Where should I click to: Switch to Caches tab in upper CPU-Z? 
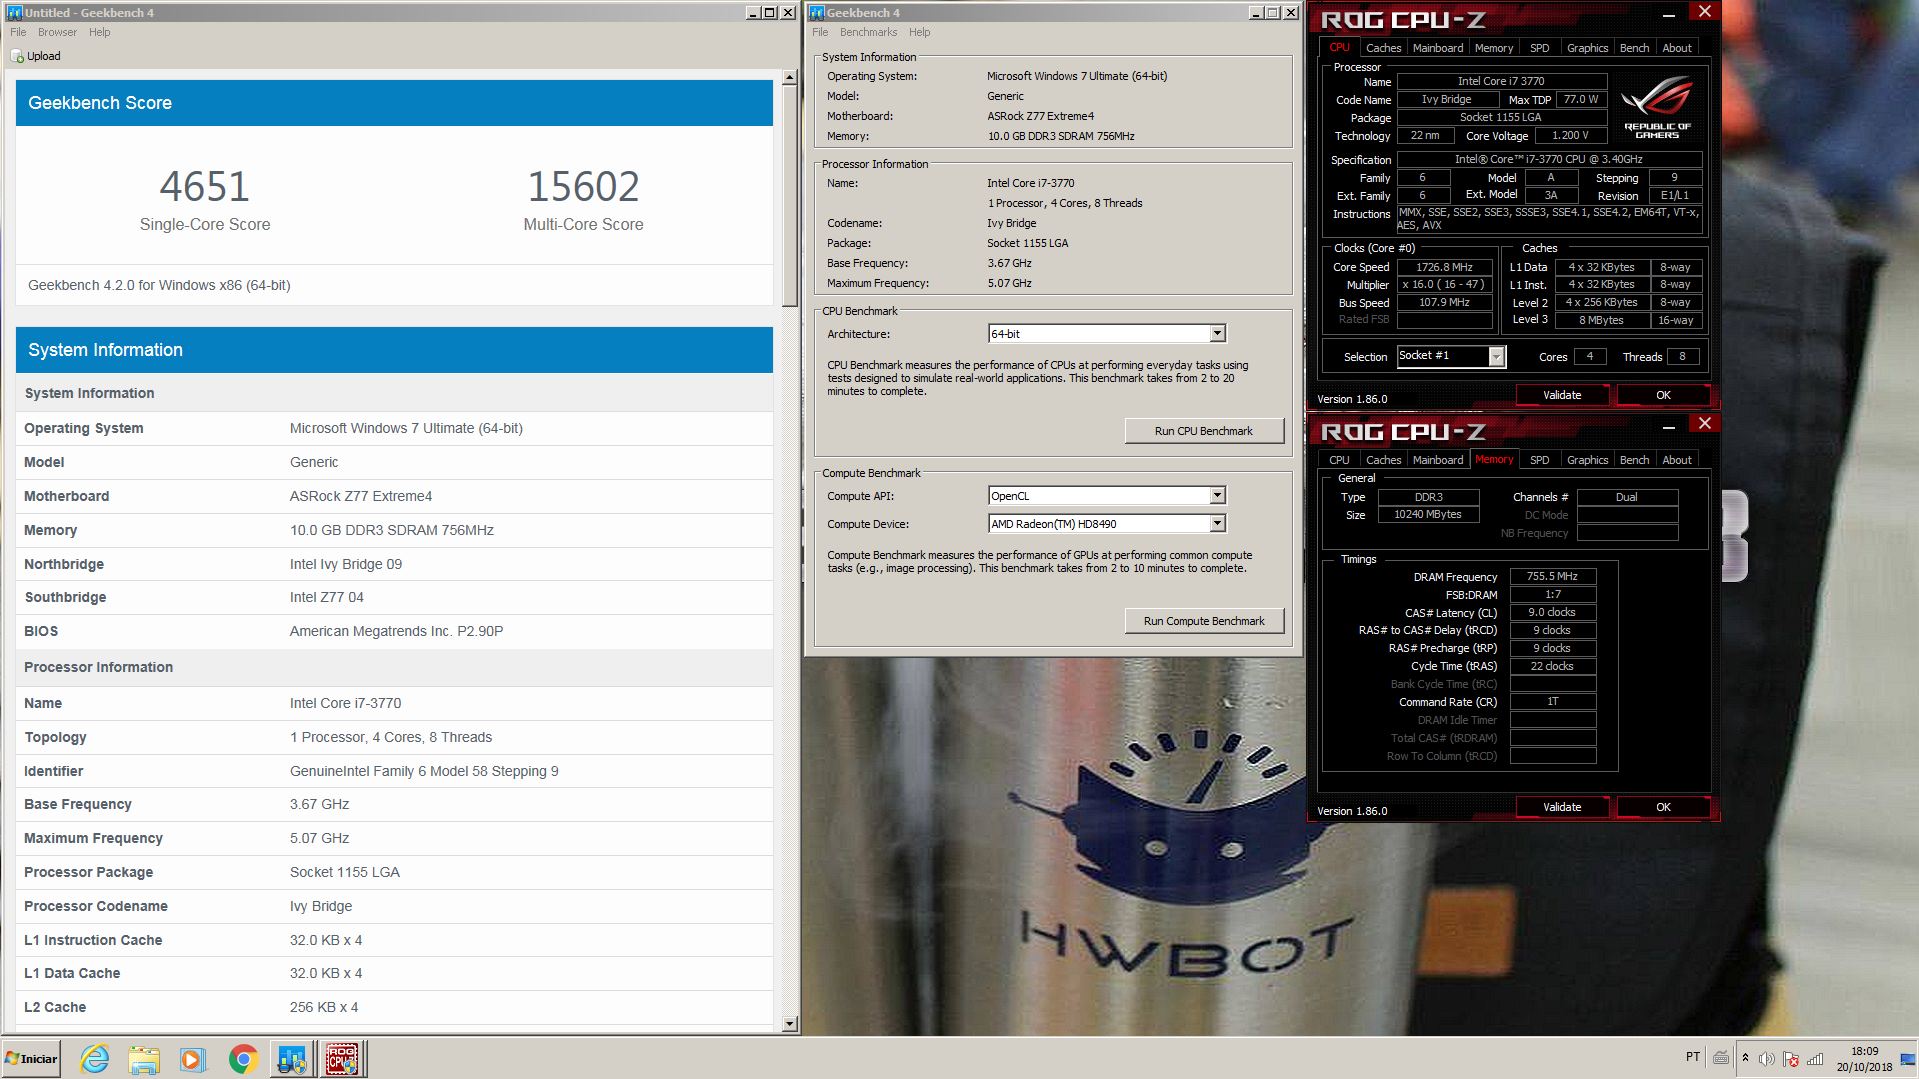[x=1383, y=48]
